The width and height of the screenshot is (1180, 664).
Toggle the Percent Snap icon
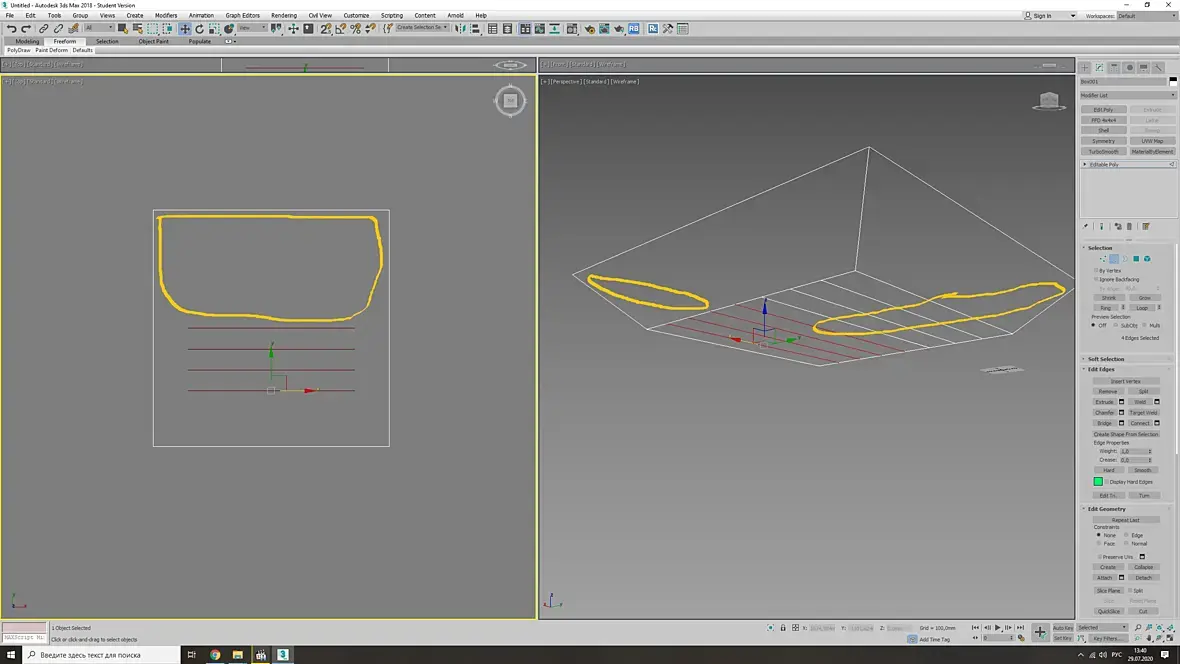click(355, 29)
